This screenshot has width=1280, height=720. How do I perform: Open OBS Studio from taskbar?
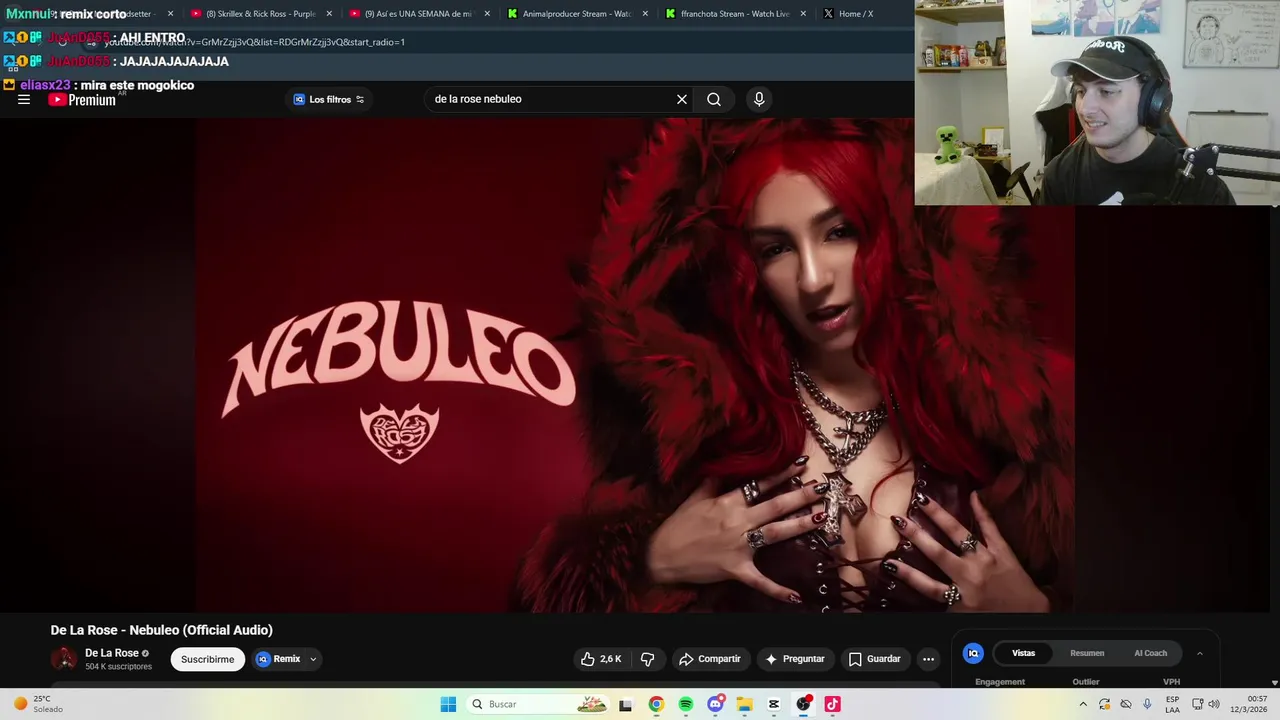[804, 704]
